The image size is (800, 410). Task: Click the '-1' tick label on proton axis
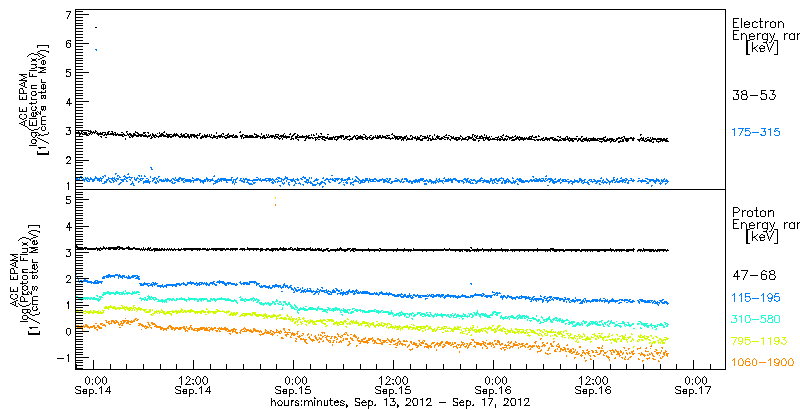click(63, 358)
